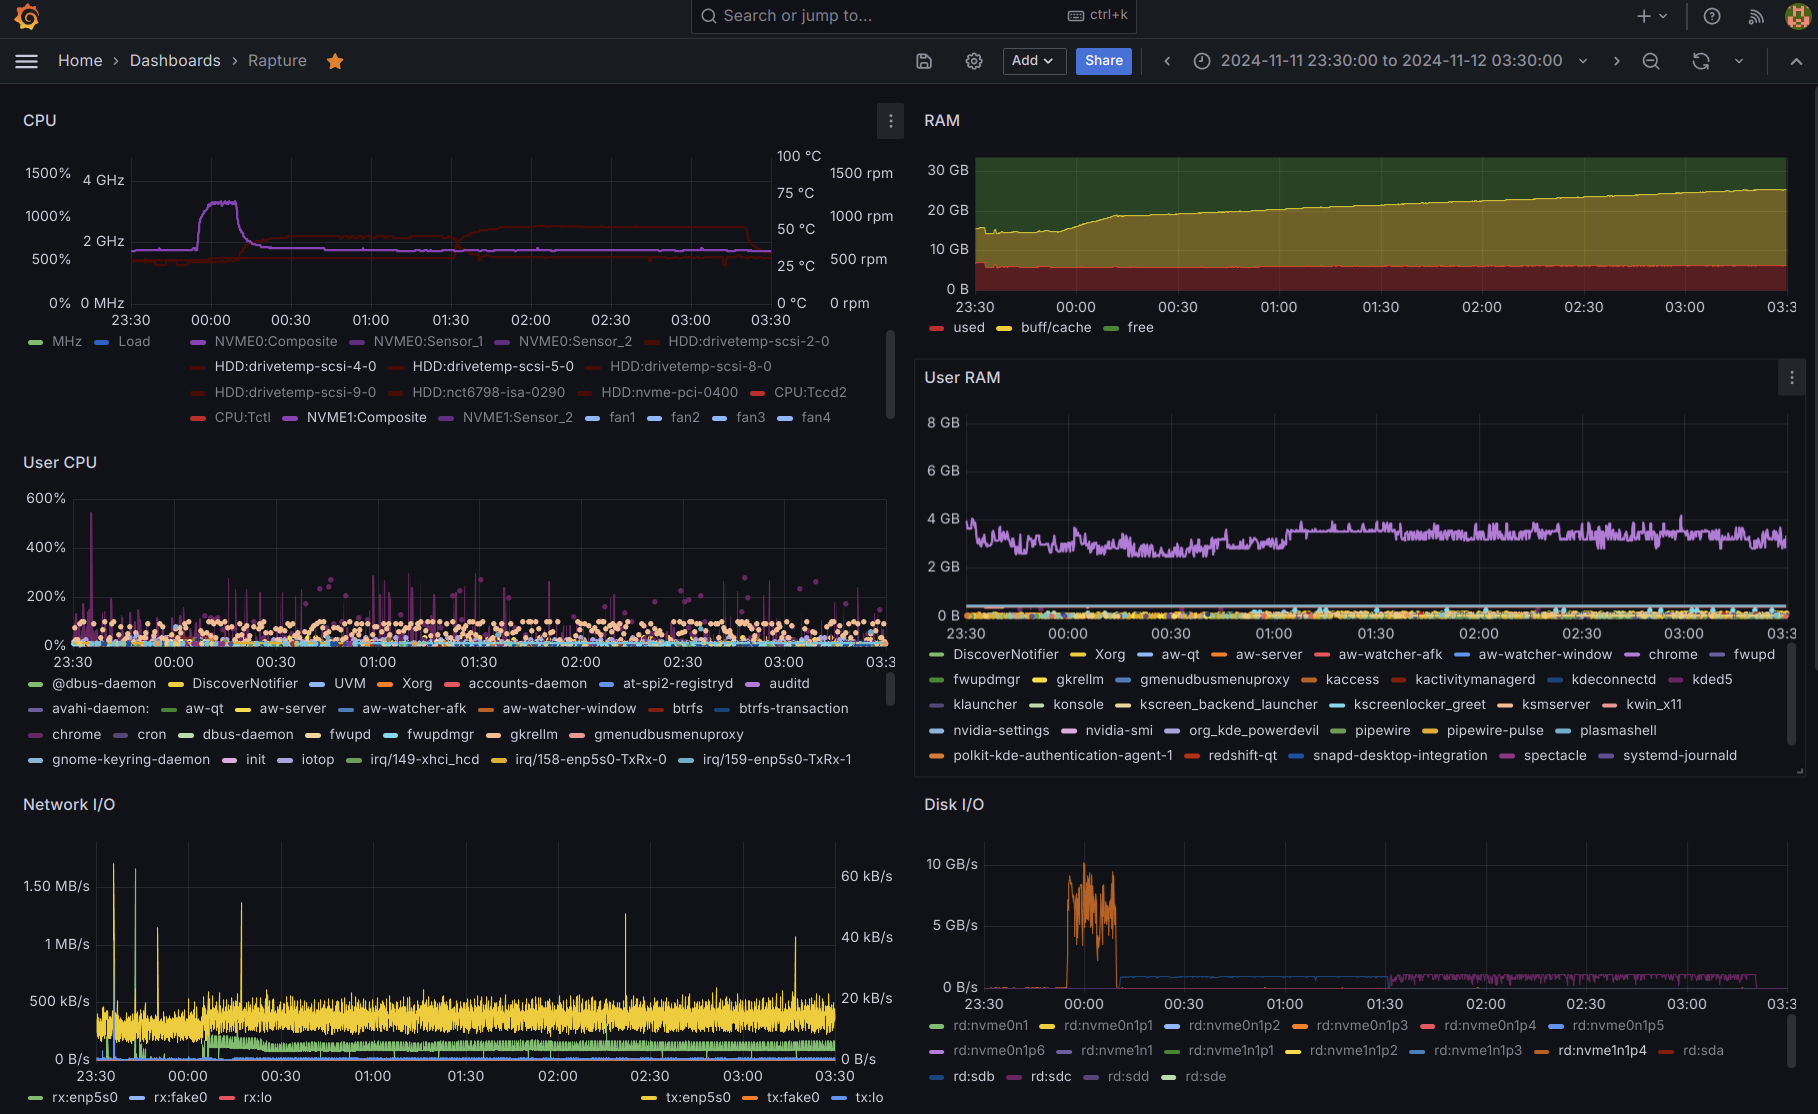Toggle rd:nvme1n1p4 series in Disk I/O legend
1818x1114 pixels.
tap(1601, 1050)
